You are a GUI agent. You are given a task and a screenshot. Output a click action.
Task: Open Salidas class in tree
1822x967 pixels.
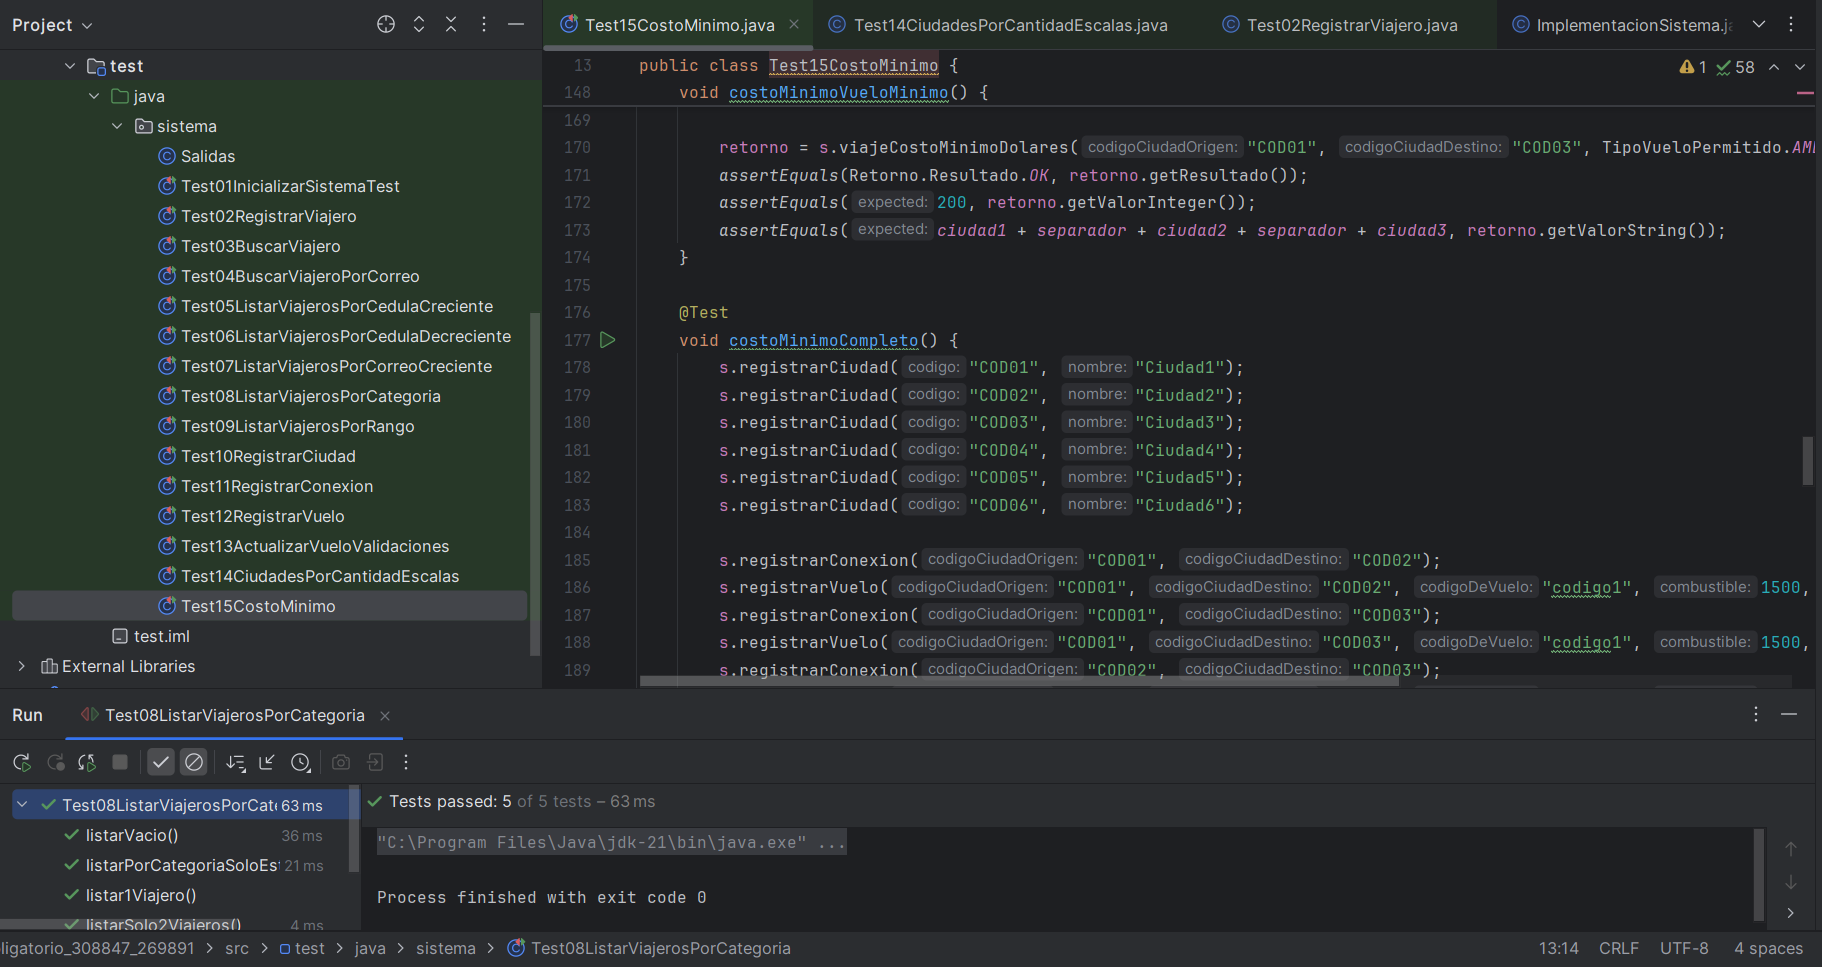[208, 156]
